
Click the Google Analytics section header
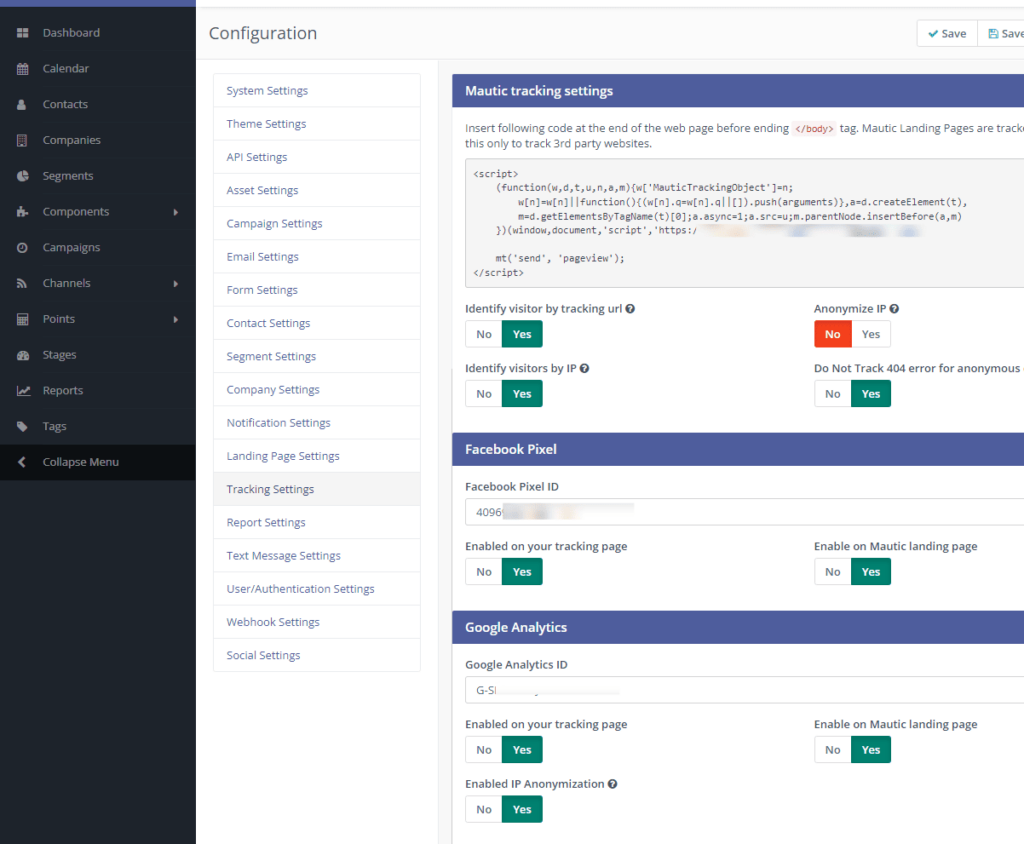pos(738,628)
